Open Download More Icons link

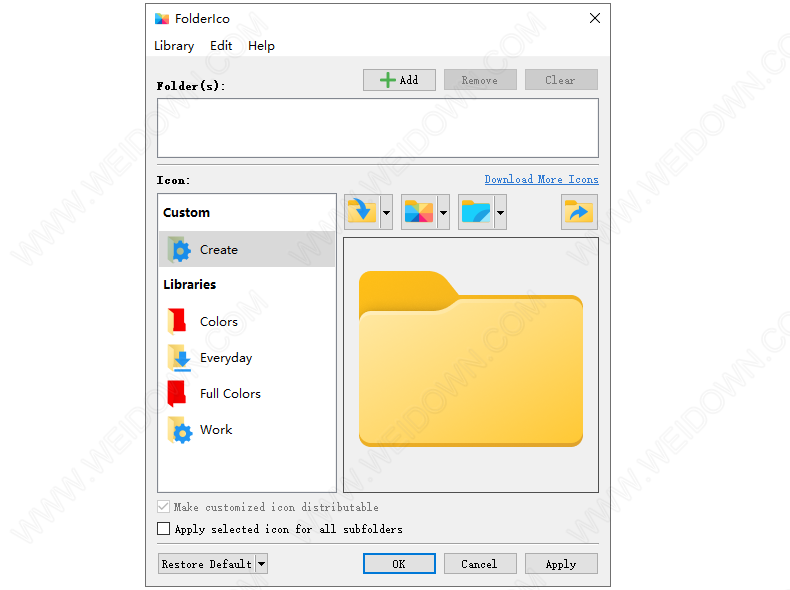pyautogui.click(x=542, y=179)
